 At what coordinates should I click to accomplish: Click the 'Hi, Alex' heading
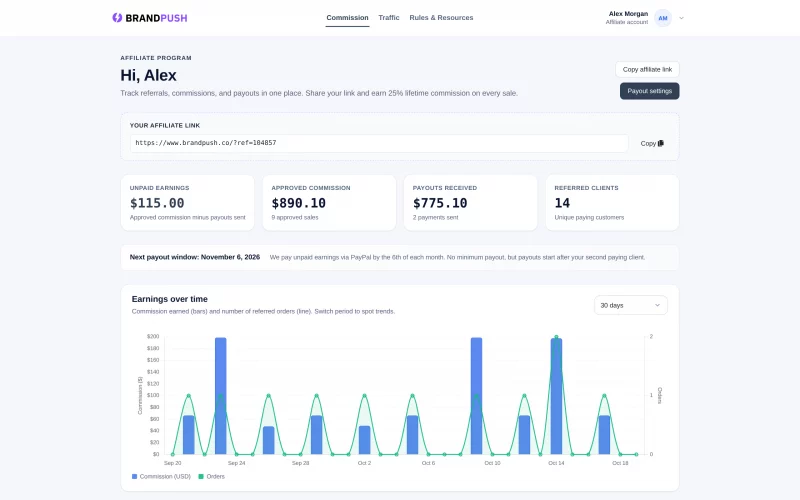148,76
